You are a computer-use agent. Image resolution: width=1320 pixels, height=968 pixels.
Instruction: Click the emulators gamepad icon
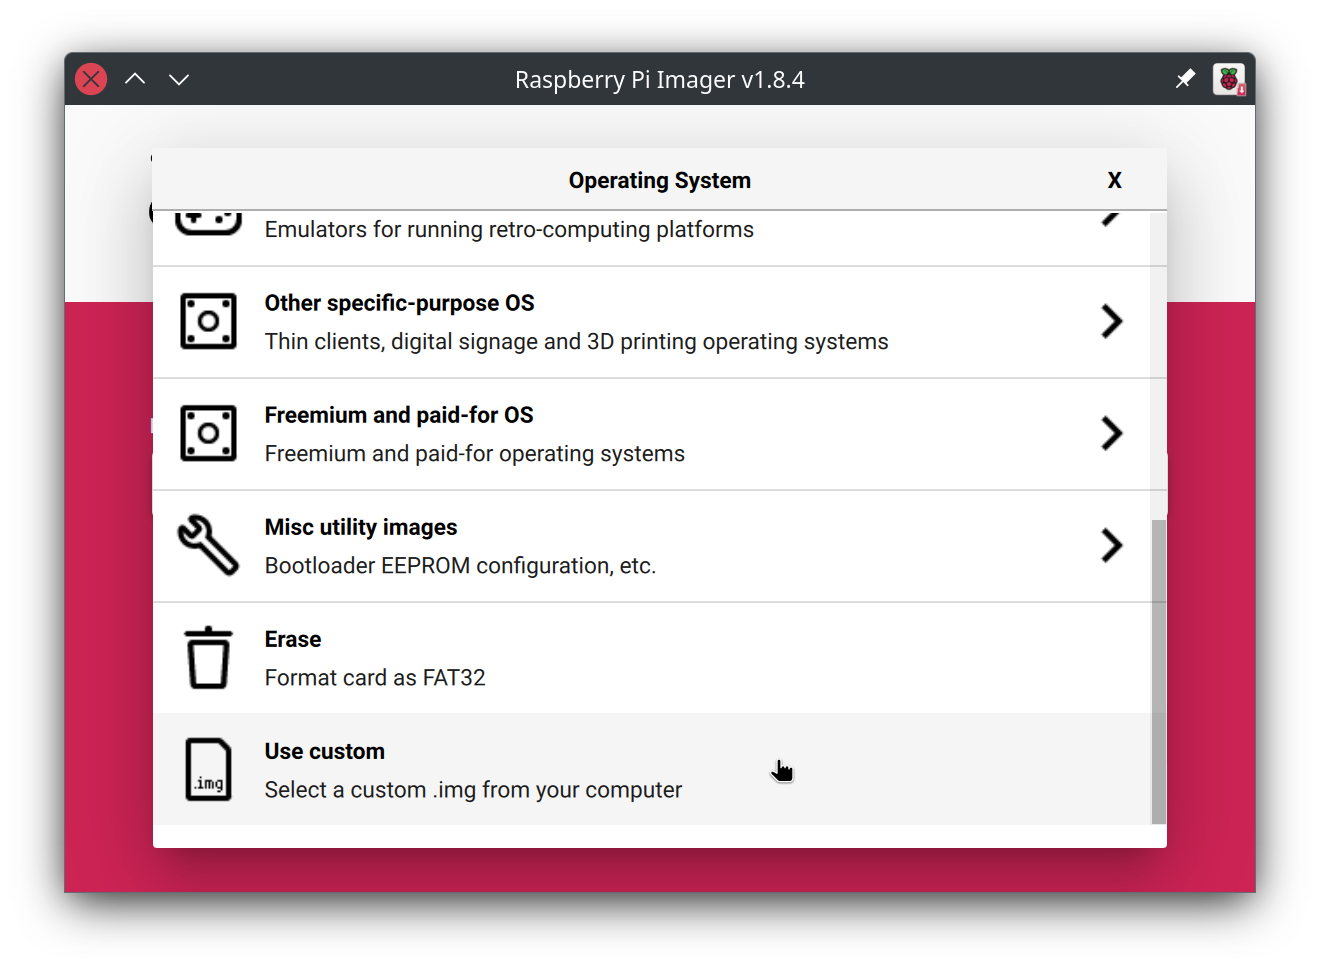208,222
